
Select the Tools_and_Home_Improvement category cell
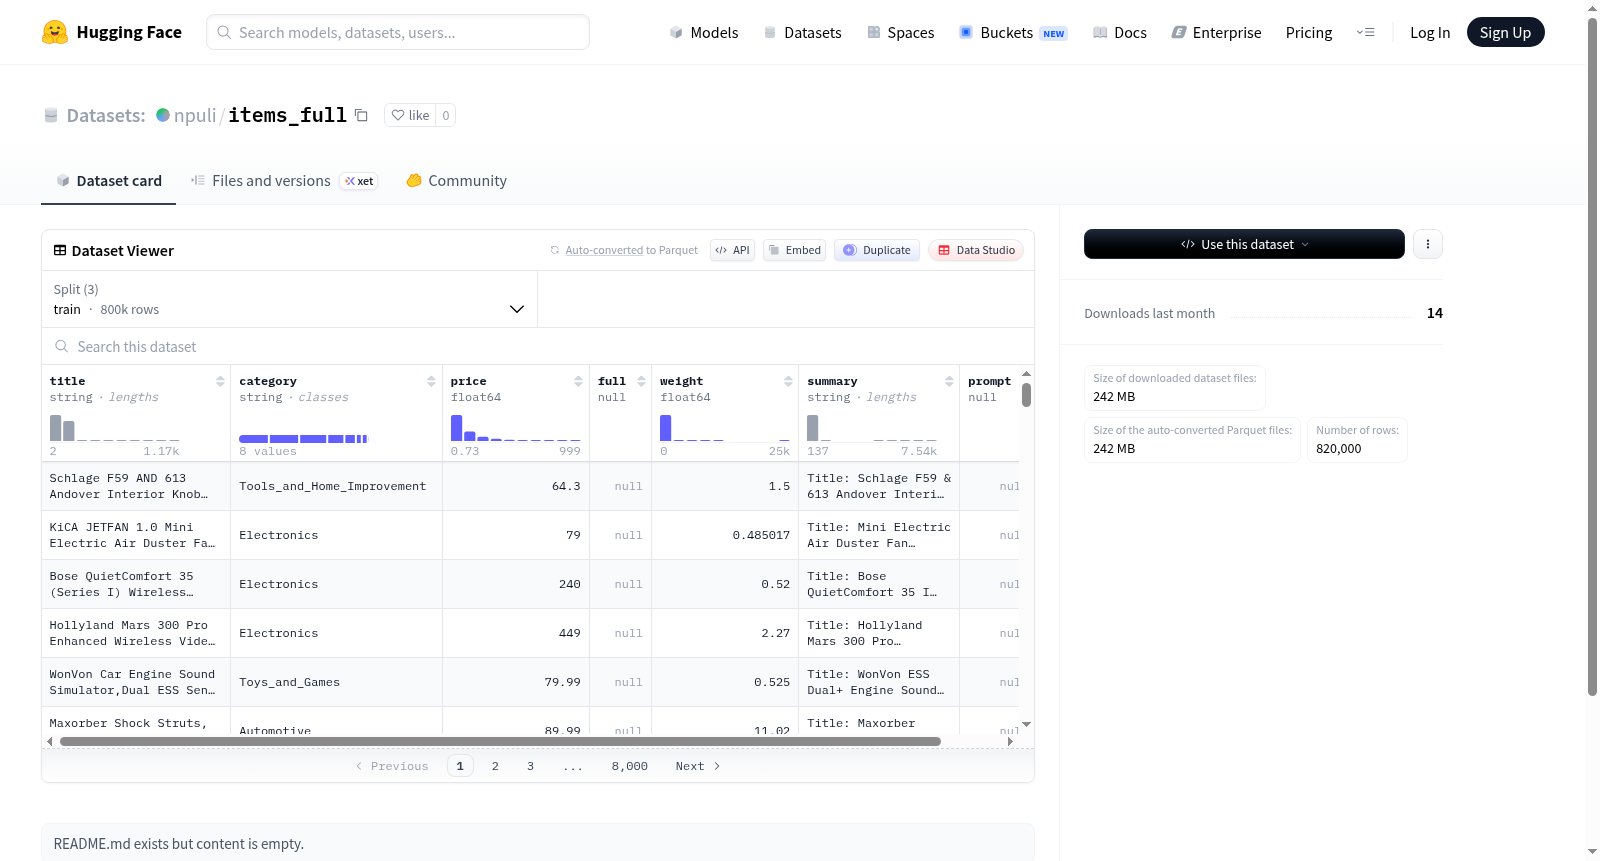point(336,486)
